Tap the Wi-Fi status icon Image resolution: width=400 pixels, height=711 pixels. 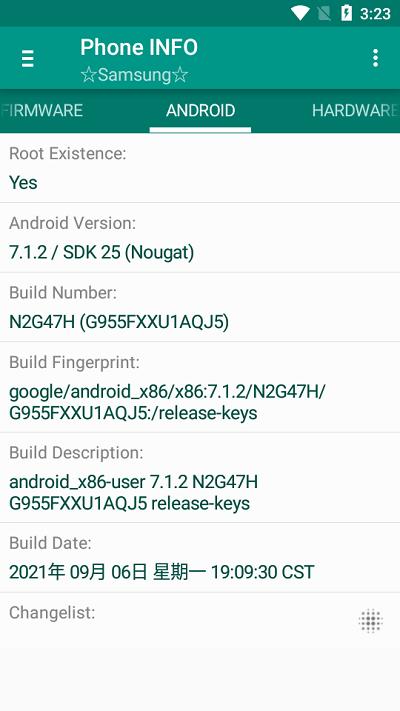coord(300,13)
